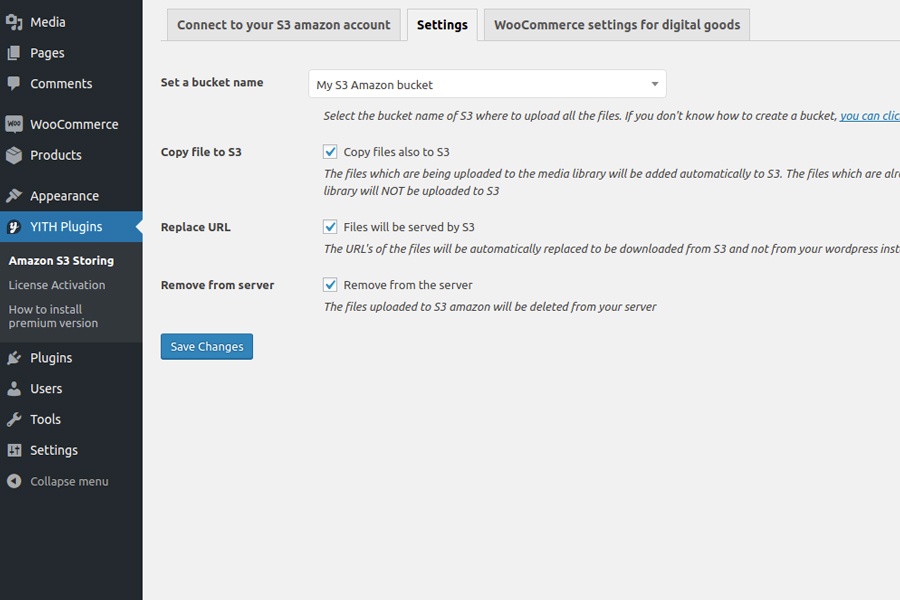Open Comments via its speech bubble icon
The width and height of the screenshot is (900, 600).
(14, 84)
